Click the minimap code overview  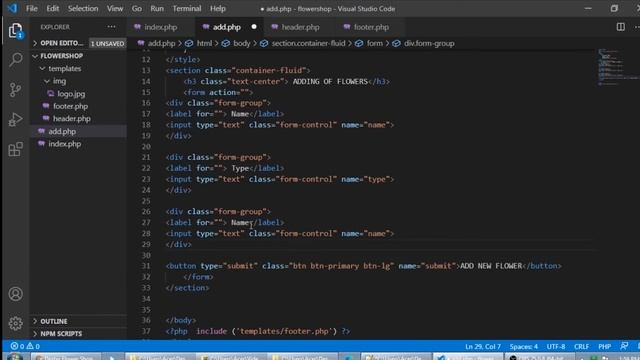pos(617,67)
